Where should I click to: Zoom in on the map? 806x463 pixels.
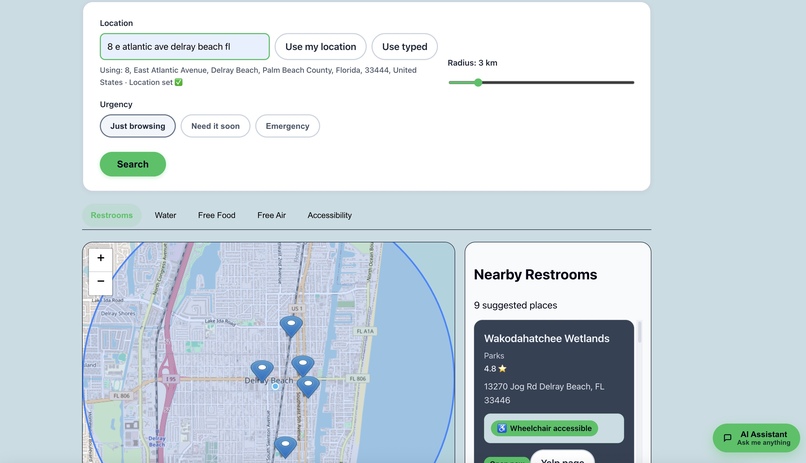click(x=101, y=258)
